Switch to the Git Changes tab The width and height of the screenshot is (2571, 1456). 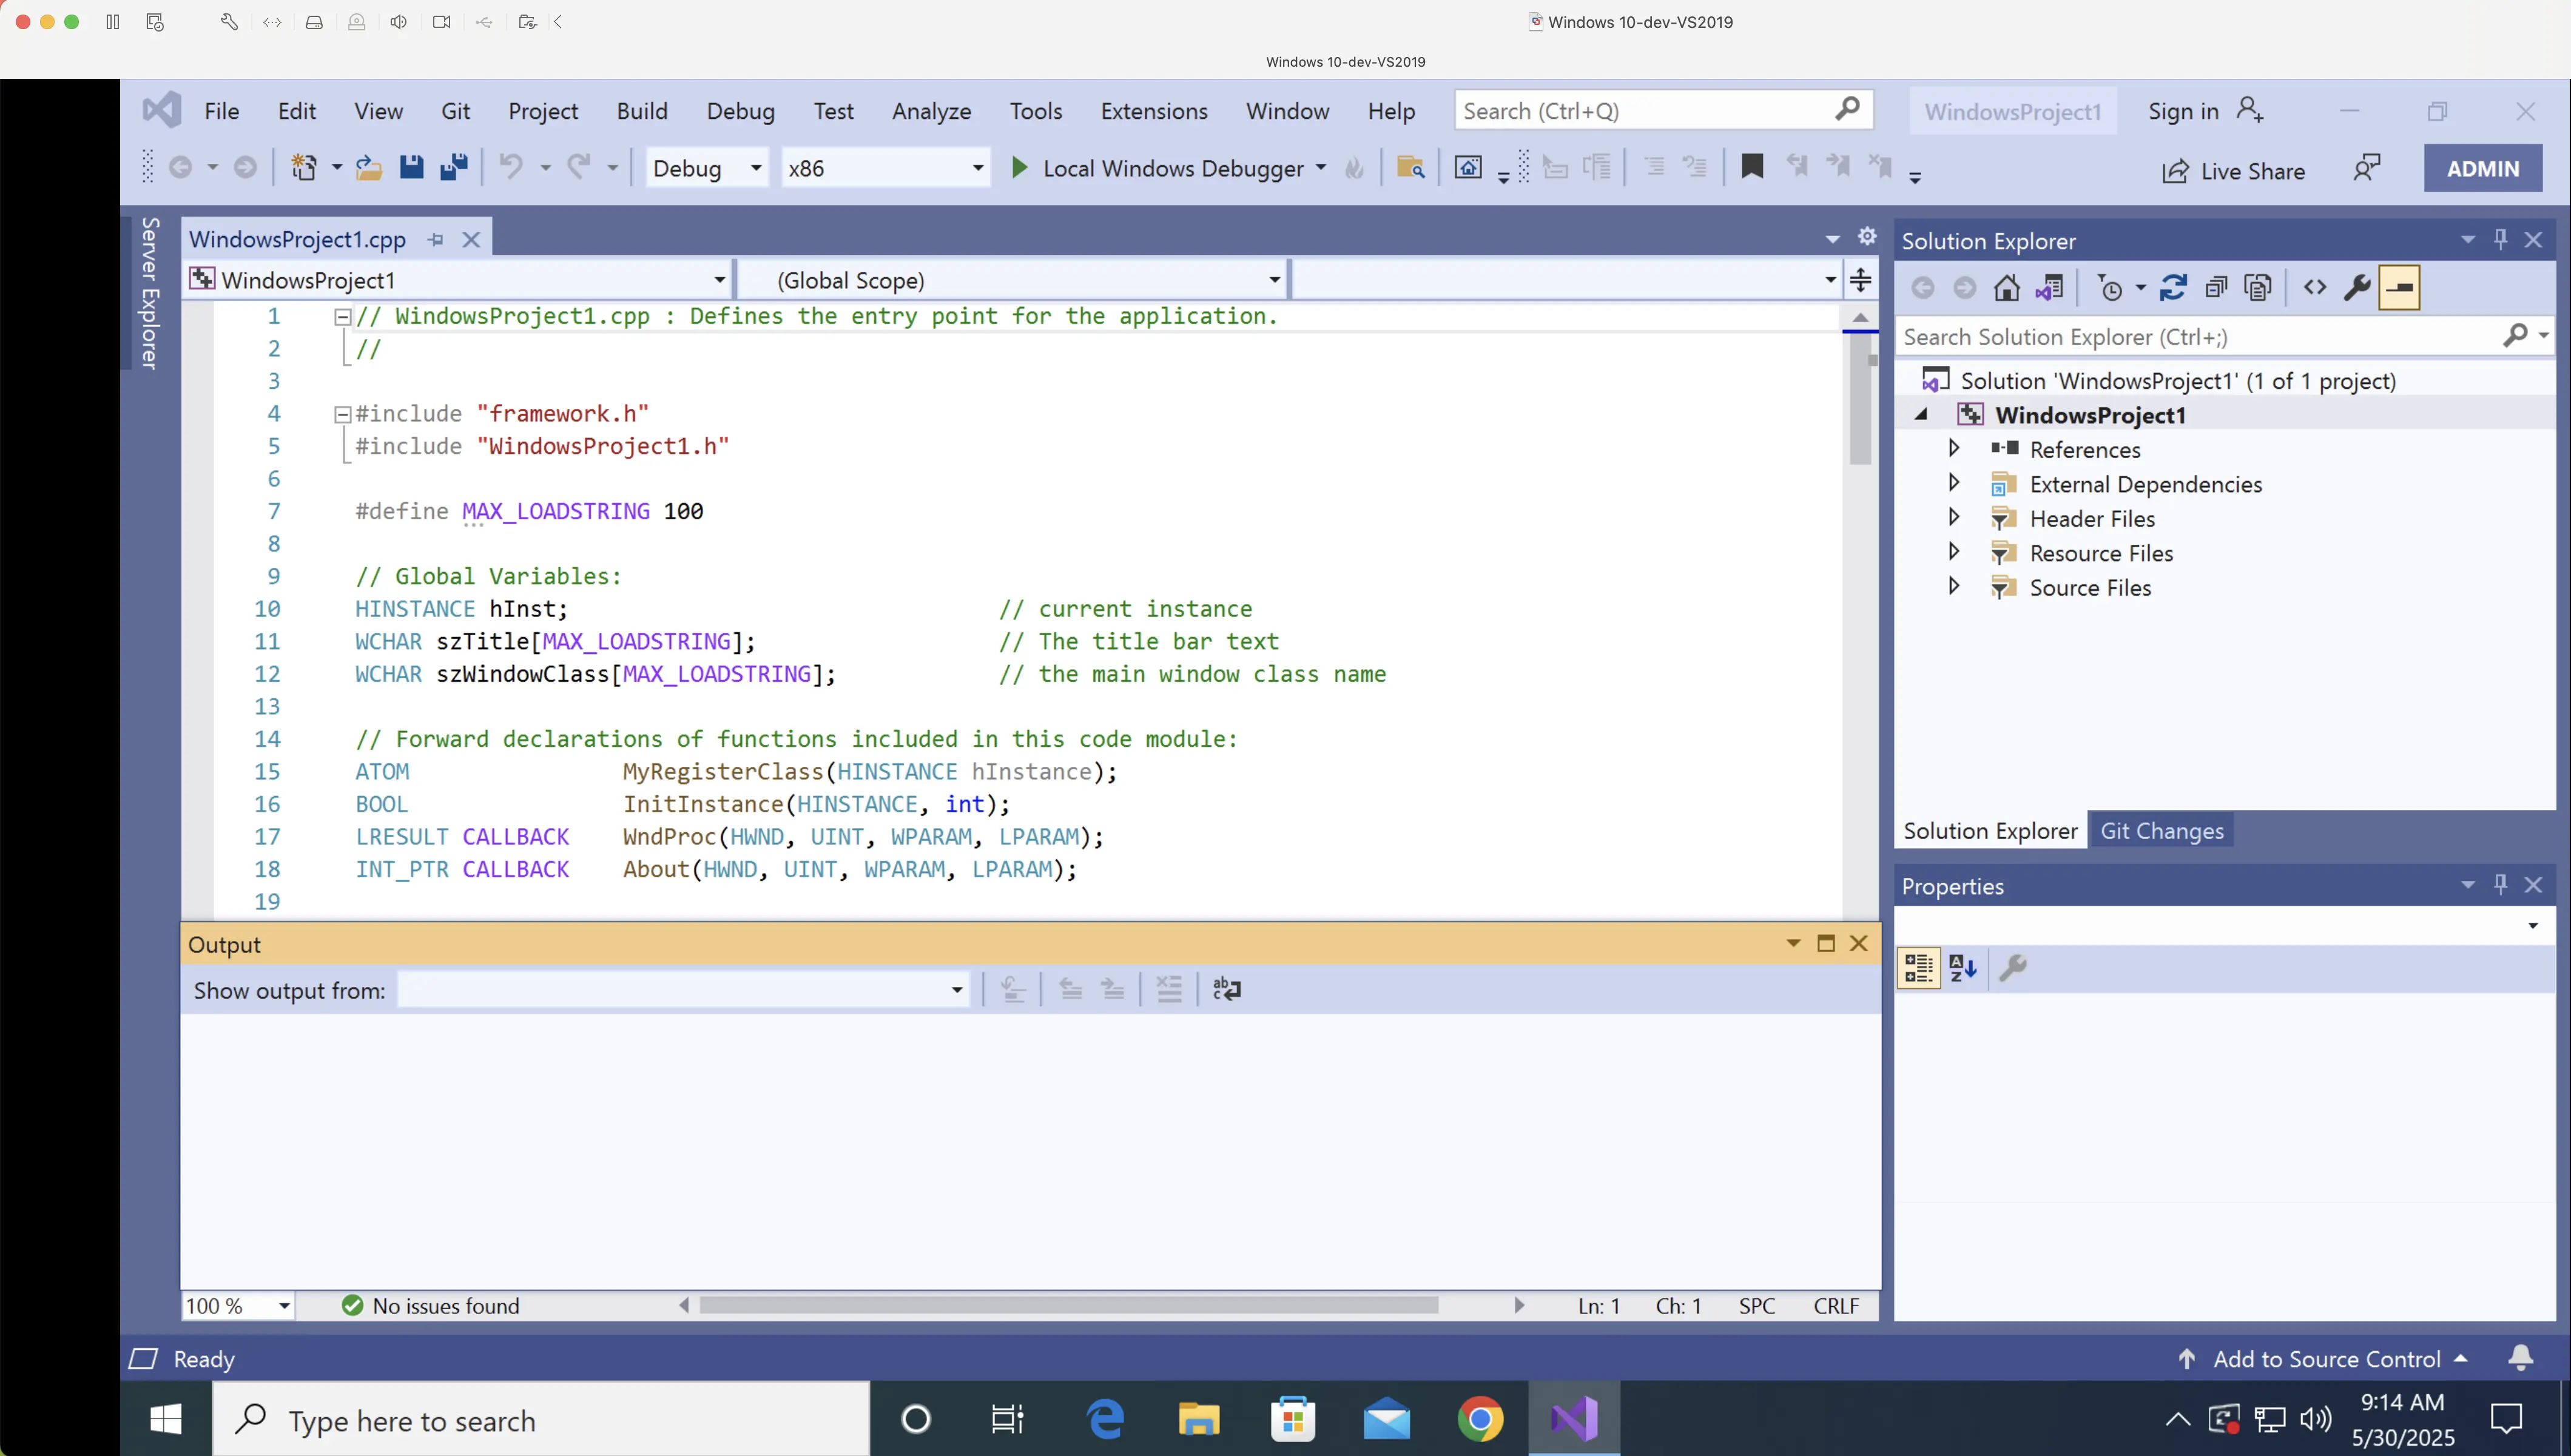tap(2161, 831)
